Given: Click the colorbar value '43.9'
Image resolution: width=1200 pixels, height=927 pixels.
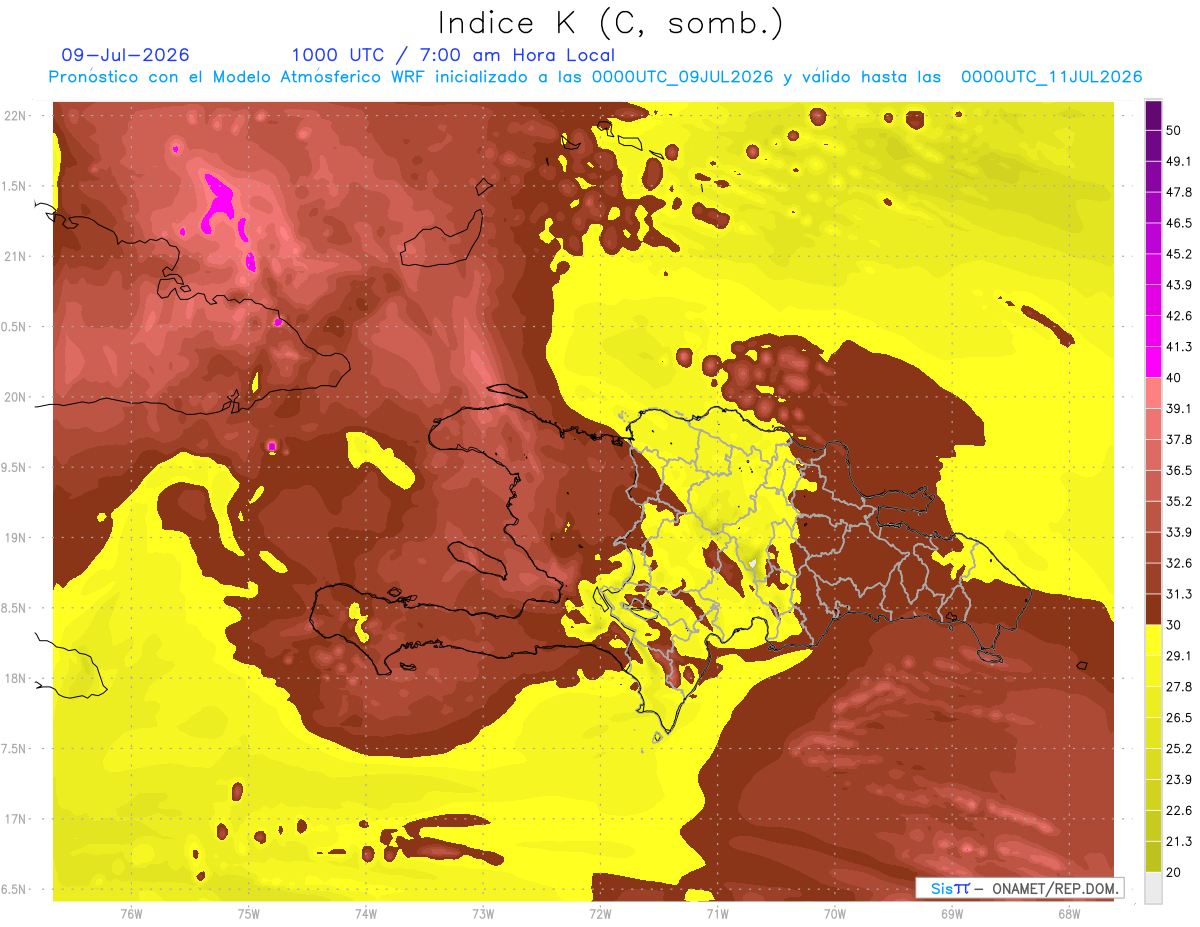Looking at the screenshot, I should 1179,285.
